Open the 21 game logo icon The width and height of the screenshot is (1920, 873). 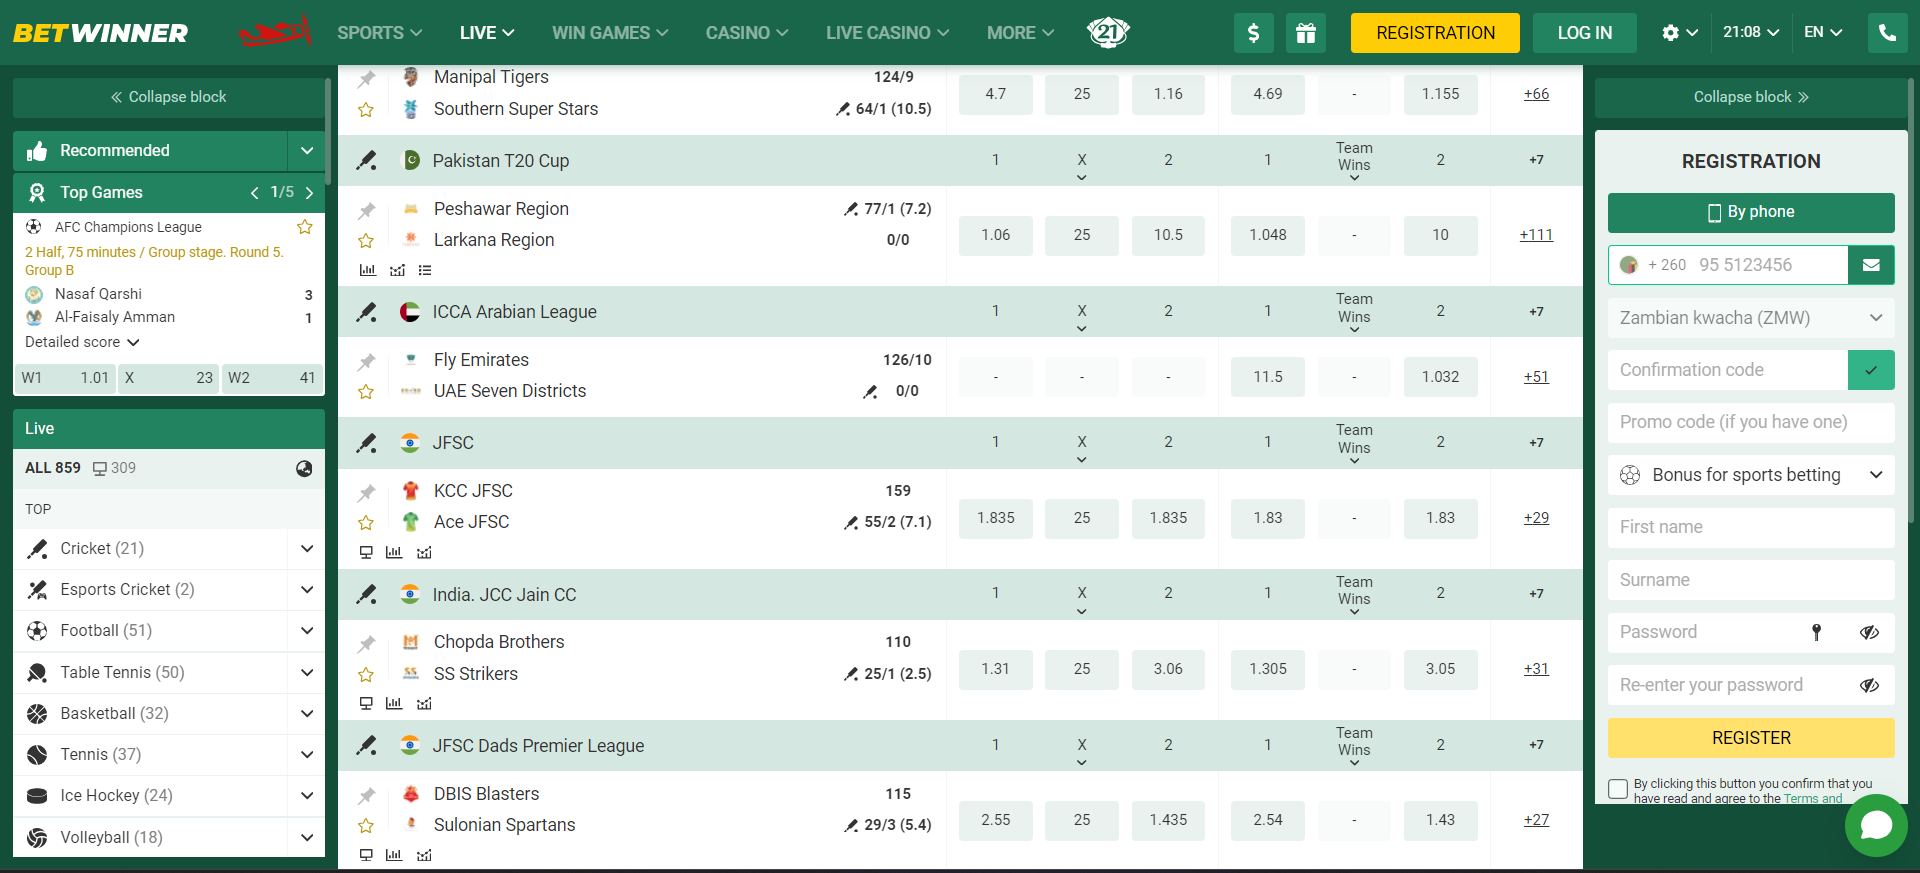point(1108,33)
